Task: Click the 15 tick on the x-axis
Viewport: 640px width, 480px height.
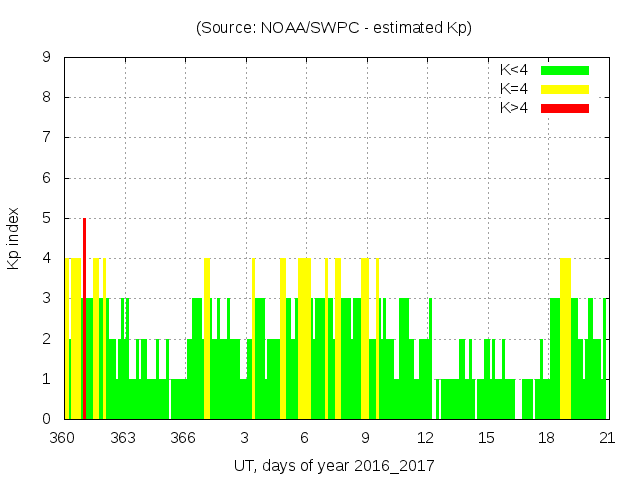Action: [486, 437]
